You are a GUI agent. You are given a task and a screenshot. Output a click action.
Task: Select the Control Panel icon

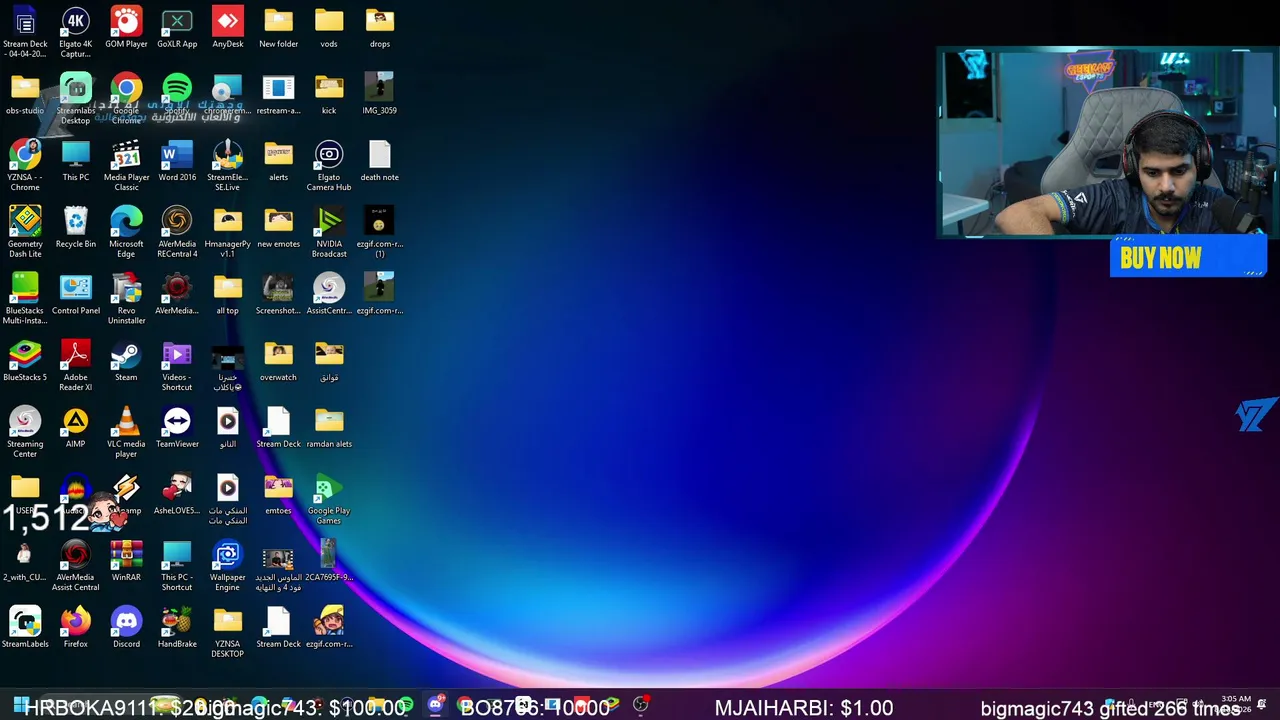pos(76,294)
